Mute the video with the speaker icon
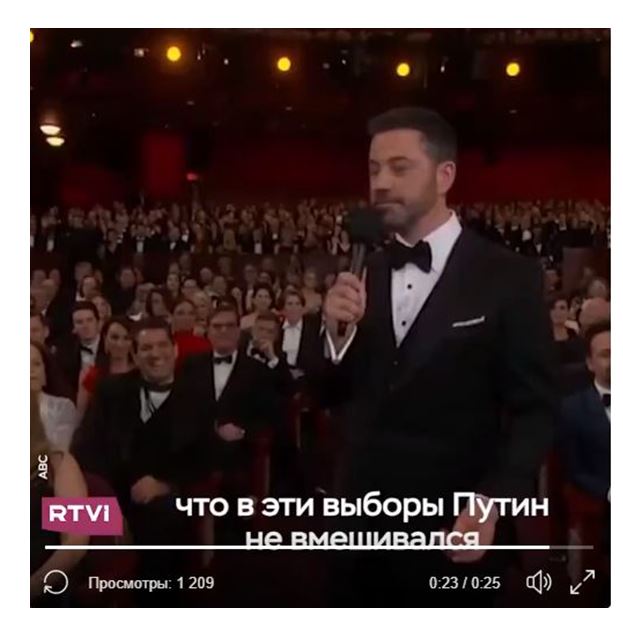 539,582
